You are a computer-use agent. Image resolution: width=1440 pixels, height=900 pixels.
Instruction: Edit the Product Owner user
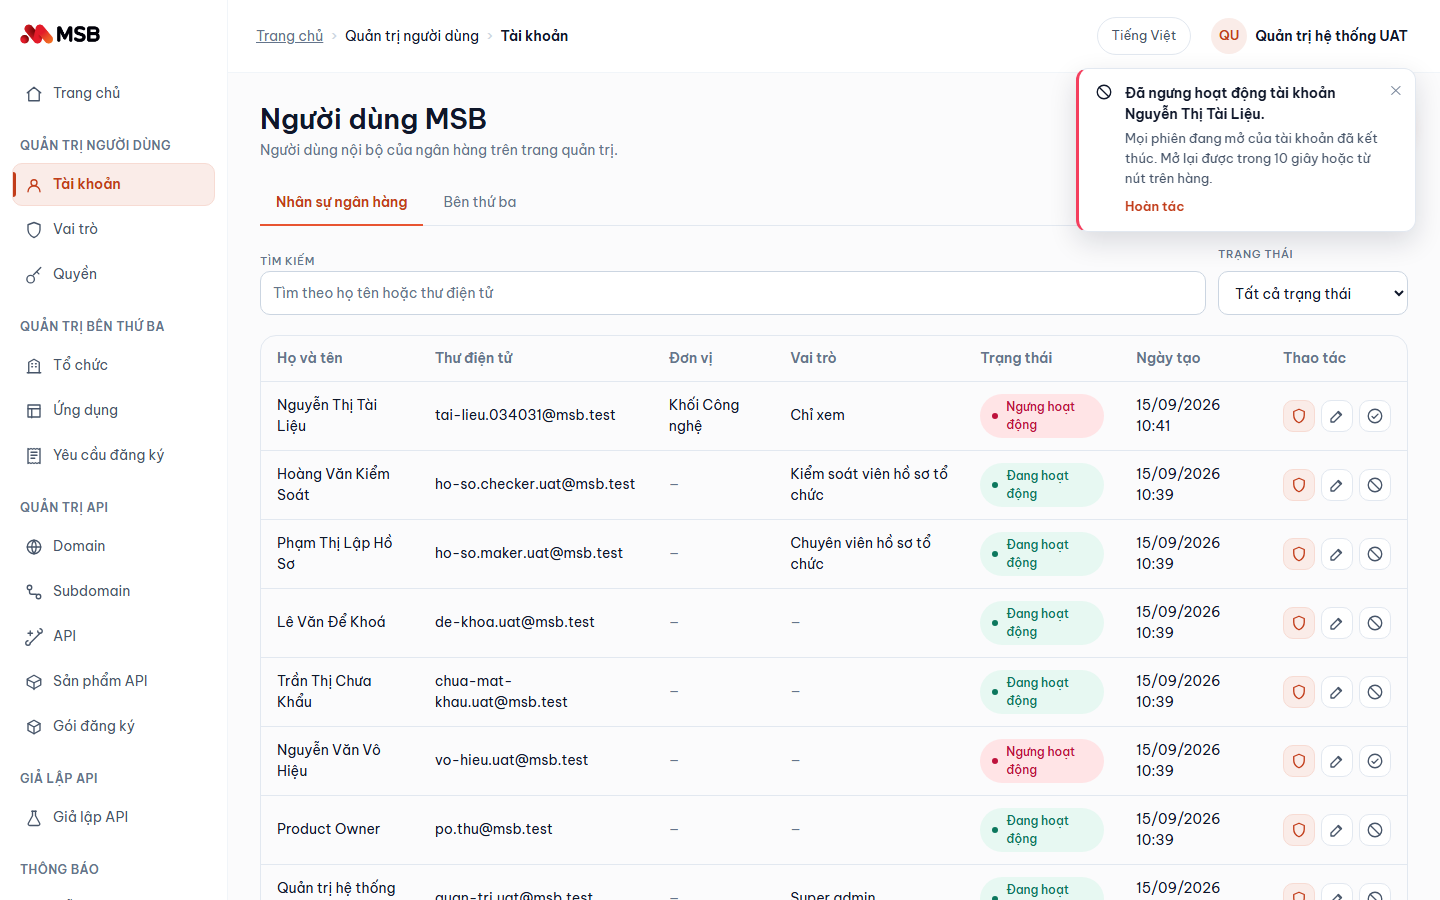click(1337, 830)
